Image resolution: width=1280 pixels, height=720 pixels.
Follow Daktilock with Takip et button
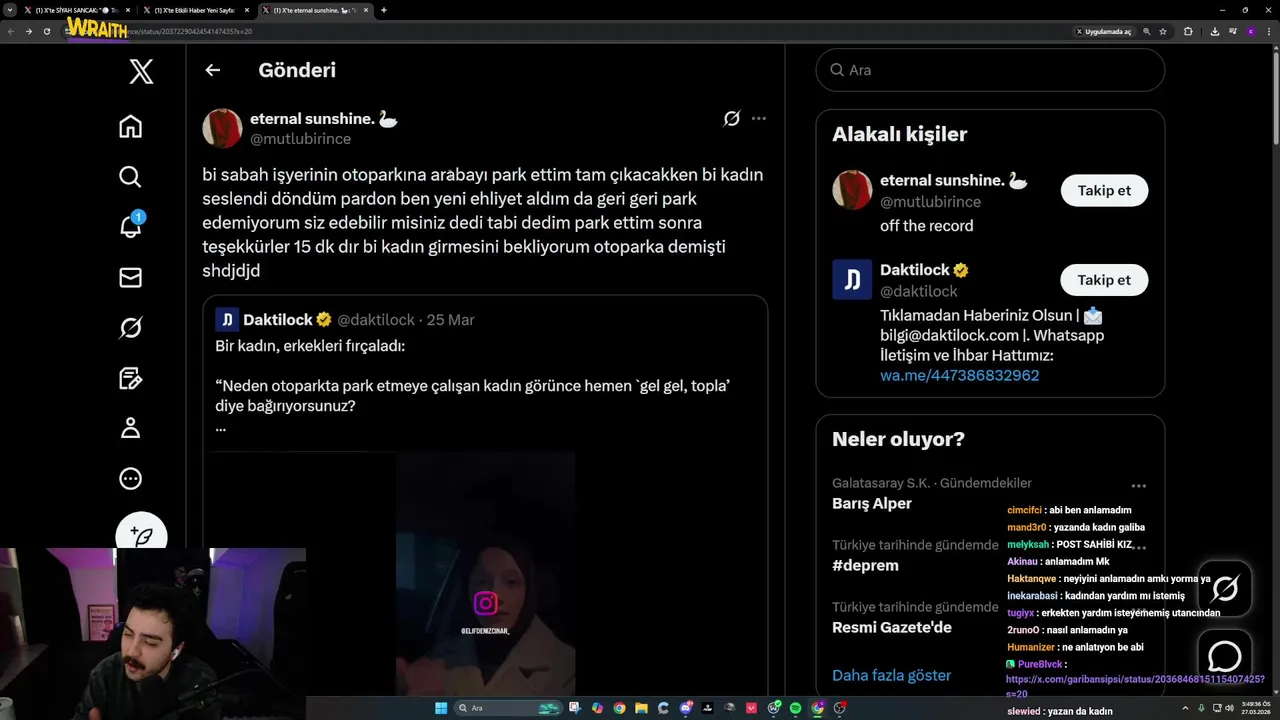tap(1104, 280)
